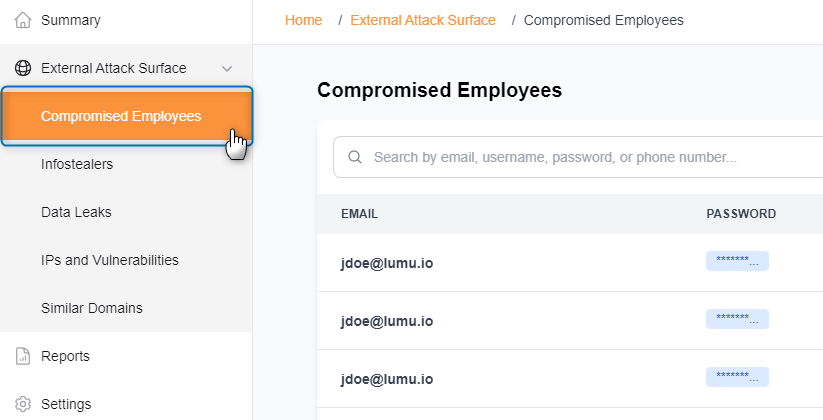Click the EMAIL column header
823x420 pixels.
pyautogui.click(x=359, y=214)
